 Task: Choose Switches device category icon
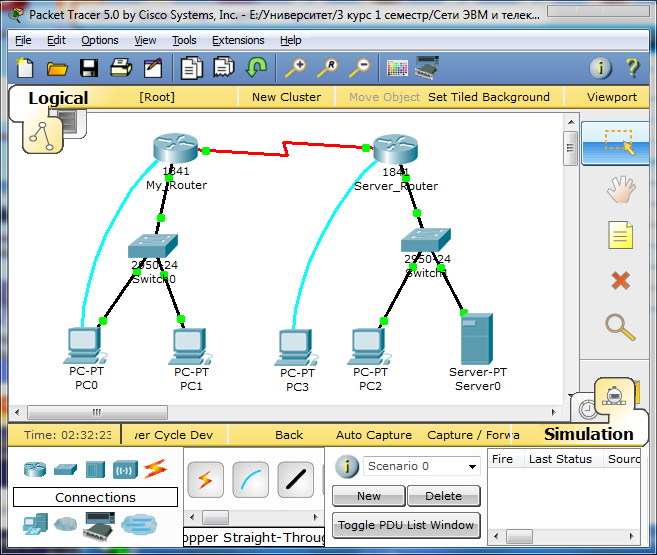point(65,469)
